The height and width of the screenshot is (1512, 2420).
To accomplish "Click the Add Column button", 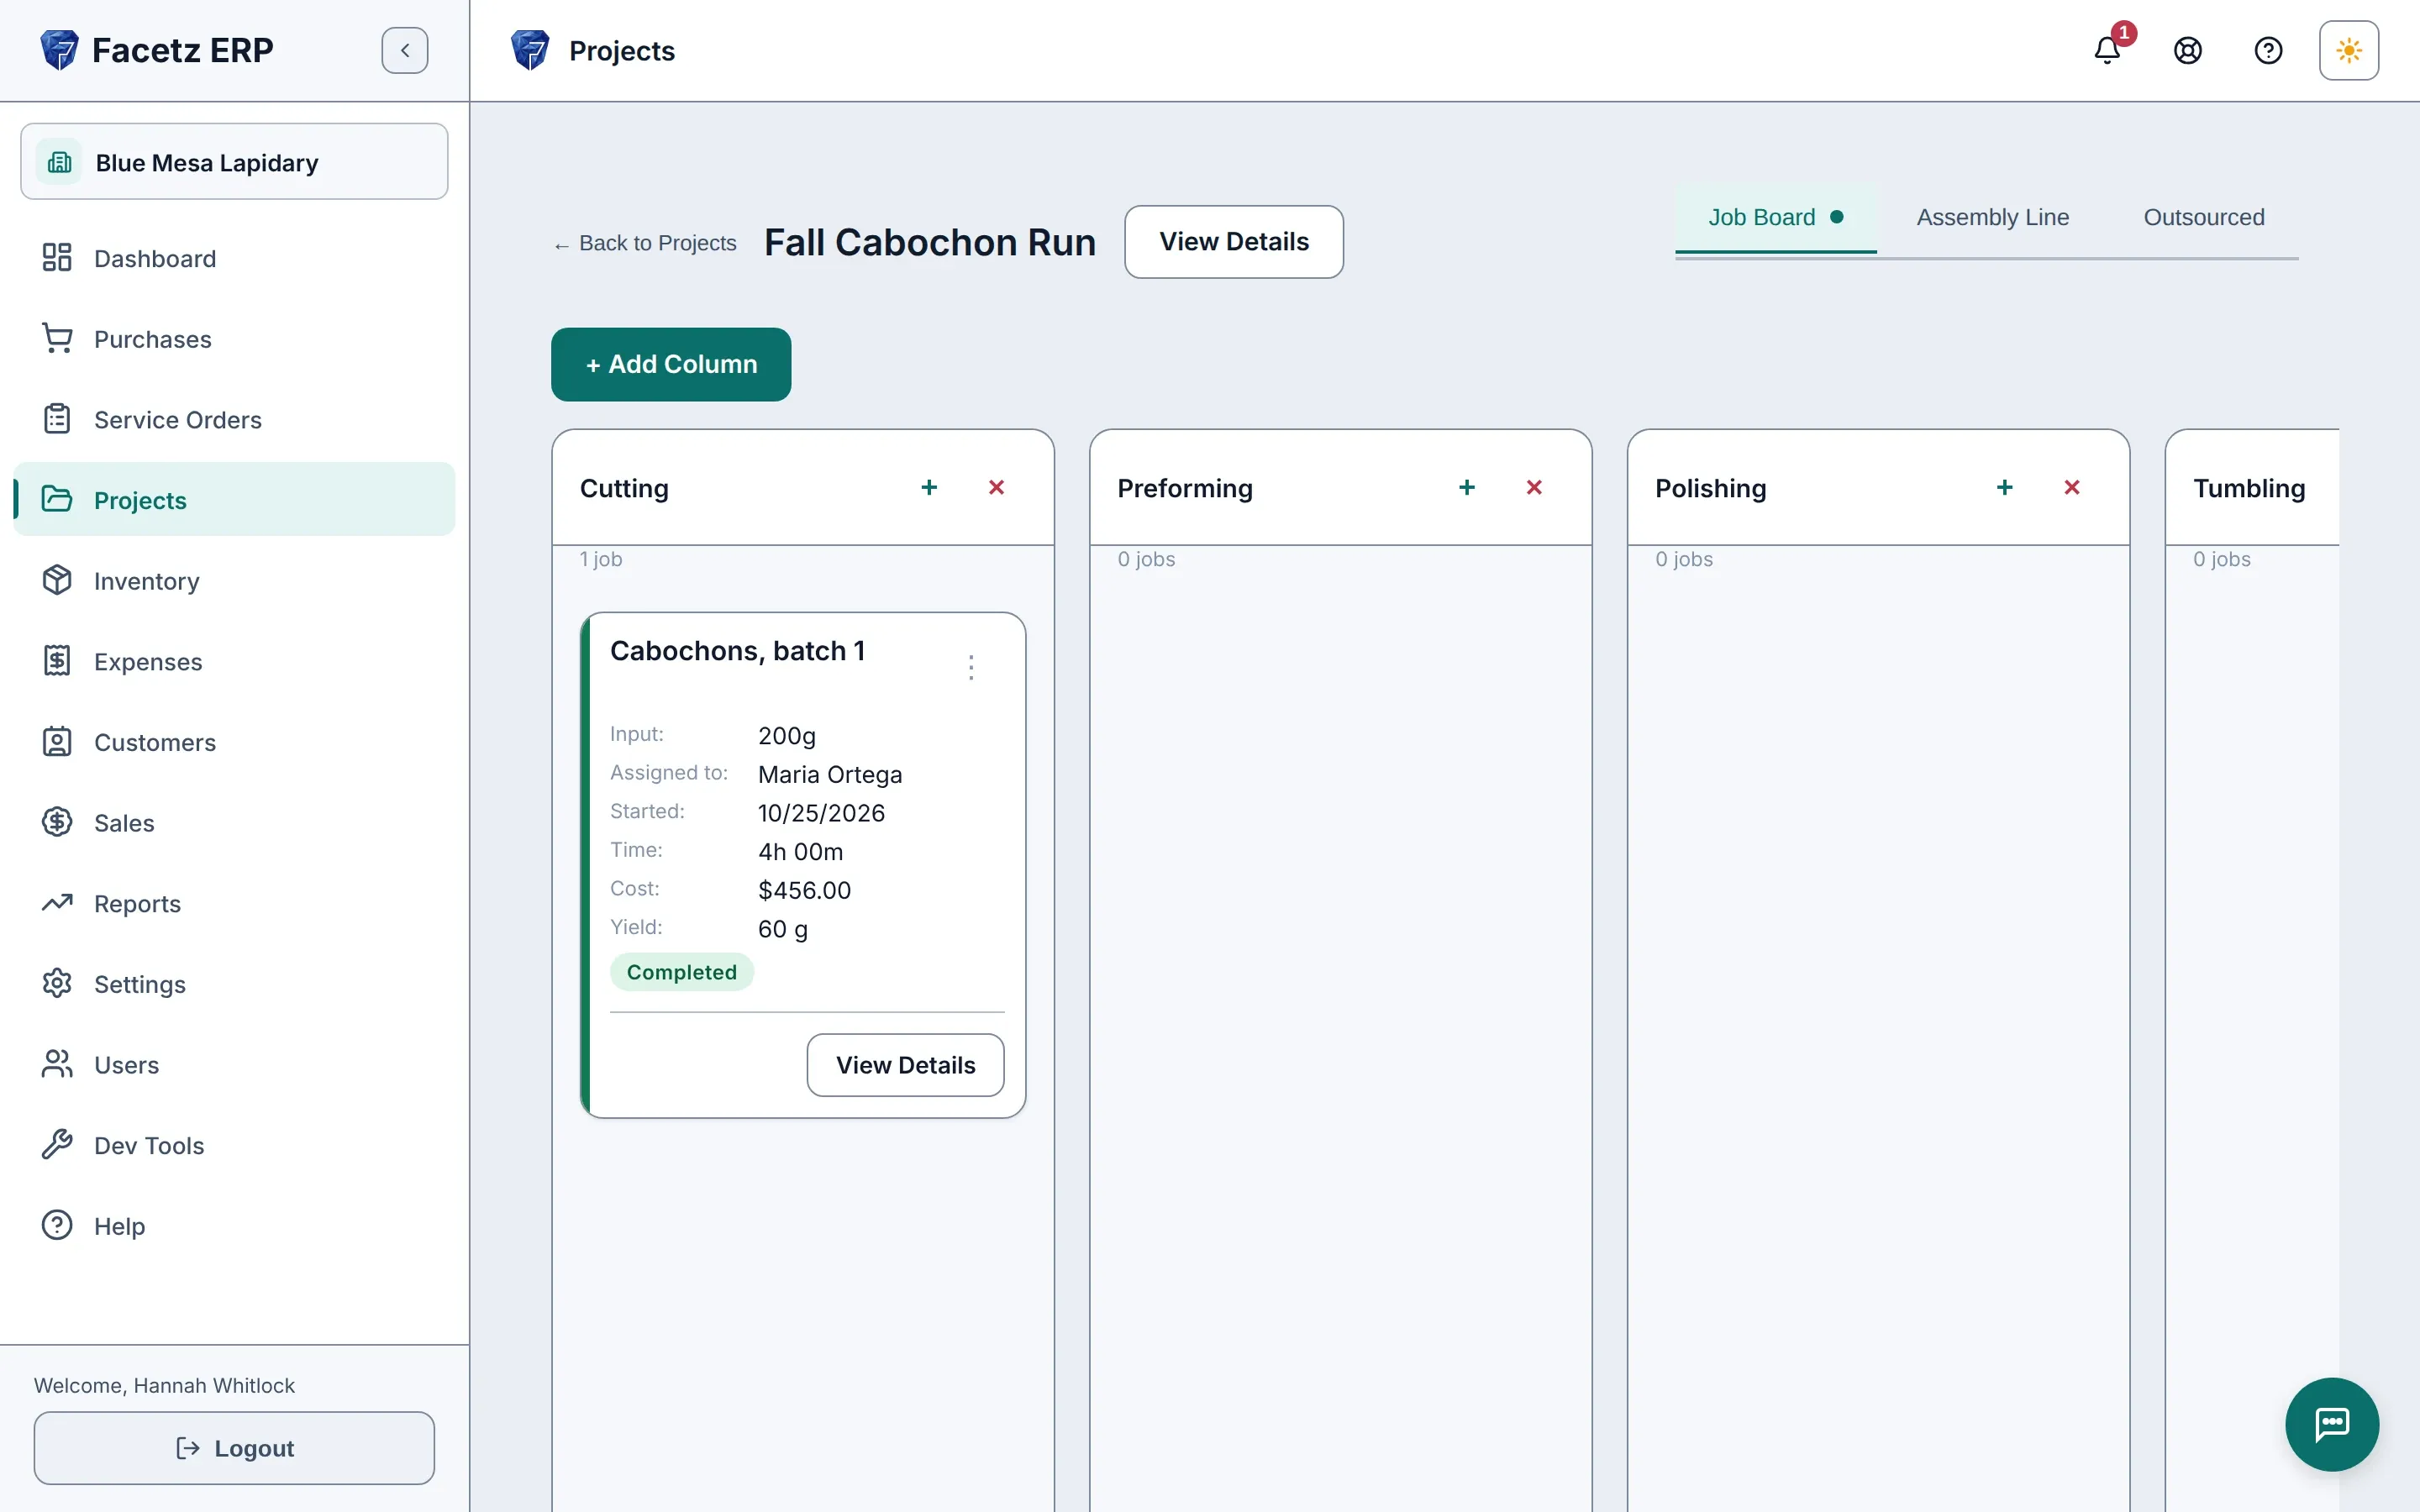I will [x=671, y=364].
